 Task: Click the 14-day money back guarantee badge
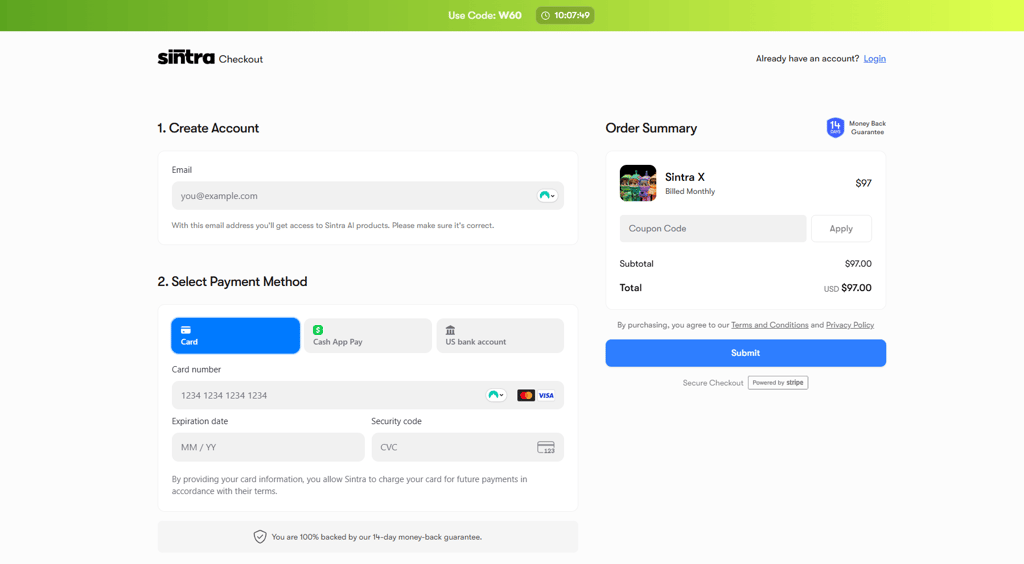pos(856,127)
